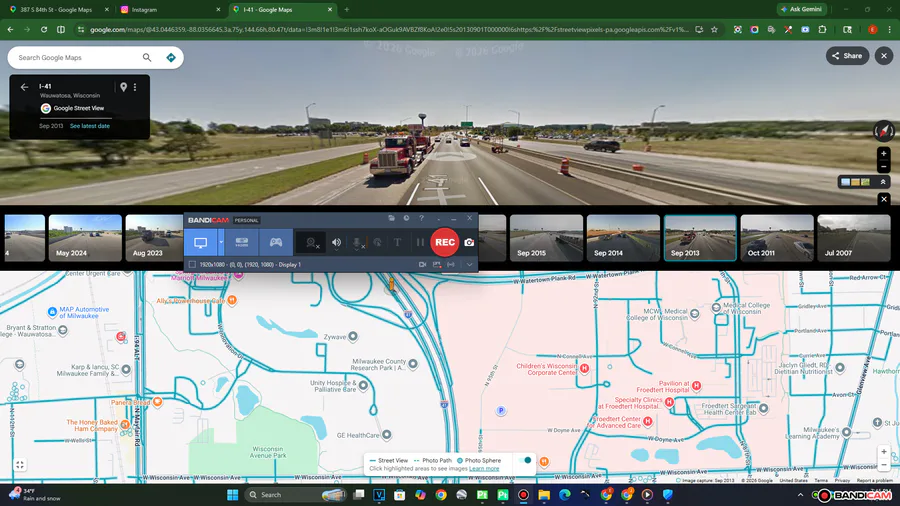Toggle Bandicam text overlay
Image resolution: width=900 pixels, height=506 pixels.
(397, 243)
